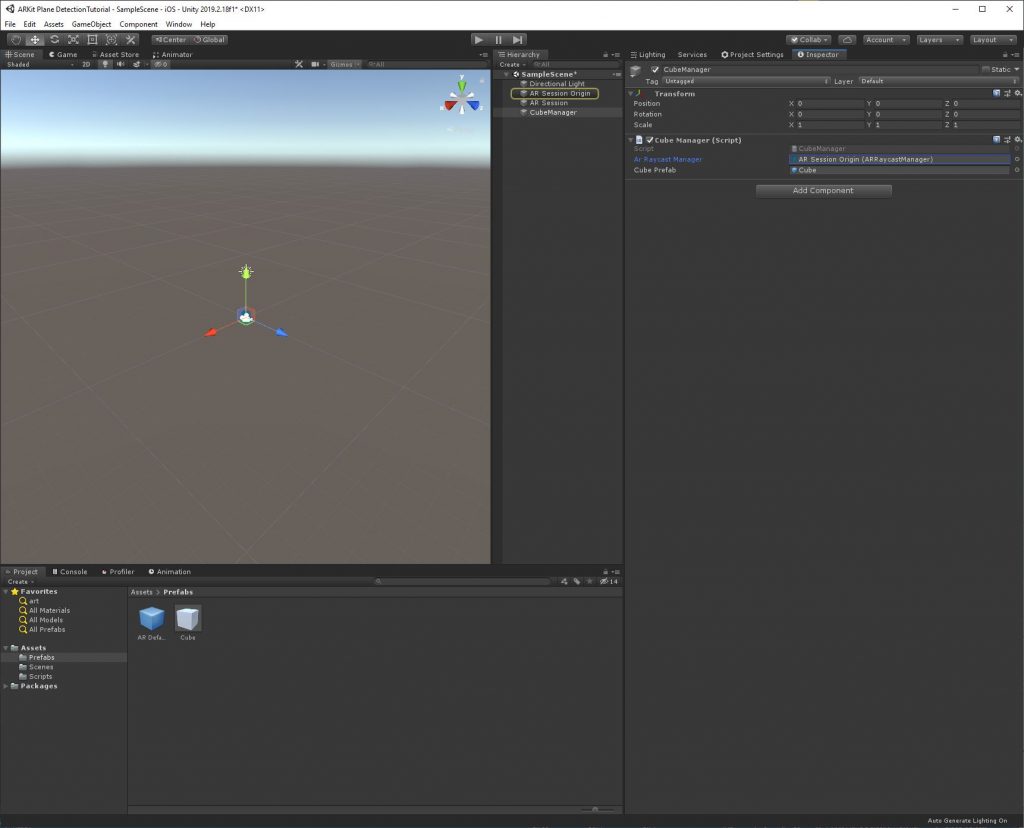Open the Window menu
The image size is (1024, 828).
tap(178, 24)
